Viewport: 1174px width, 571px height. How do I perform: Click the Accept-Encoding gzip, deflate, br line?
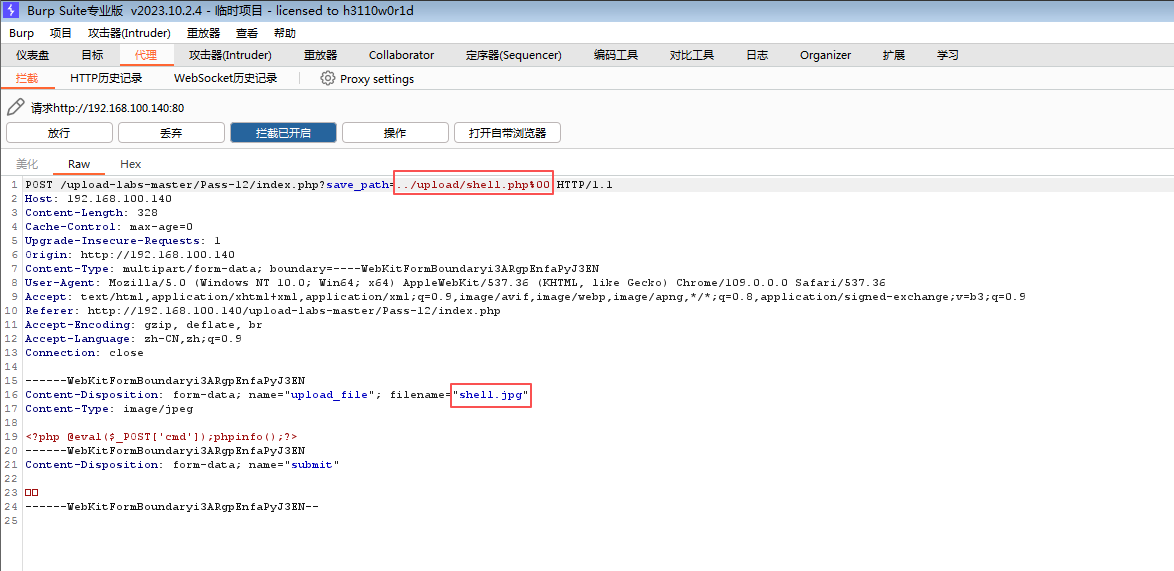(144, 325)
